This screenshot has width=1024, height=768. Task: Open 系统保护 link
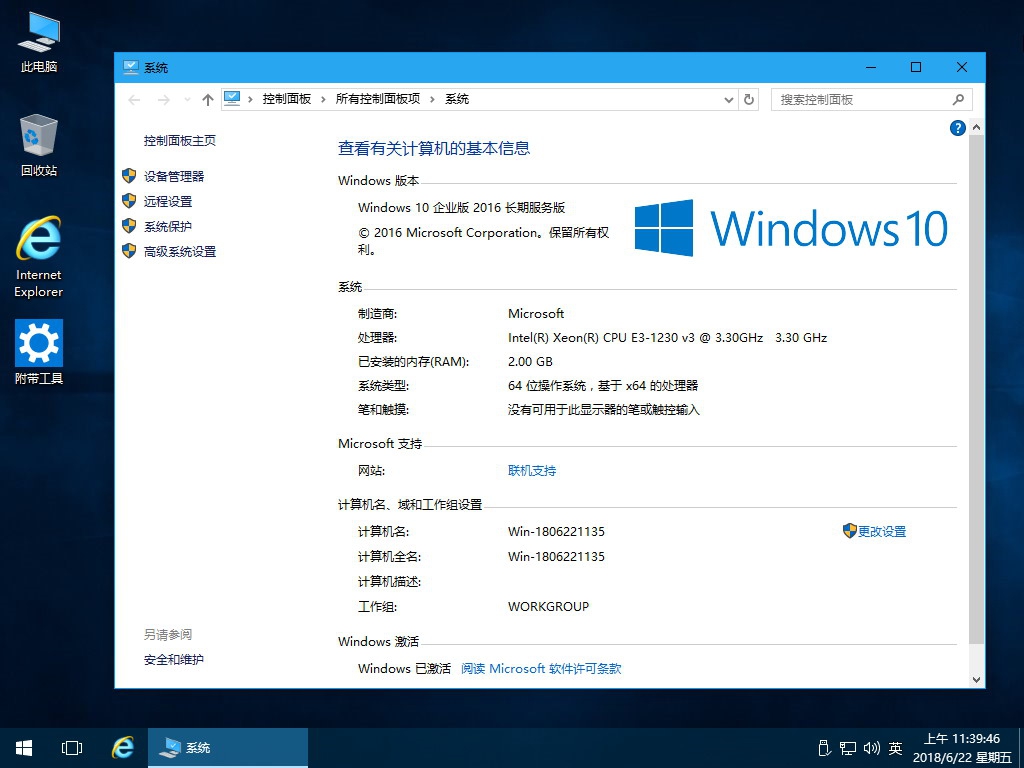click(168, 226)
